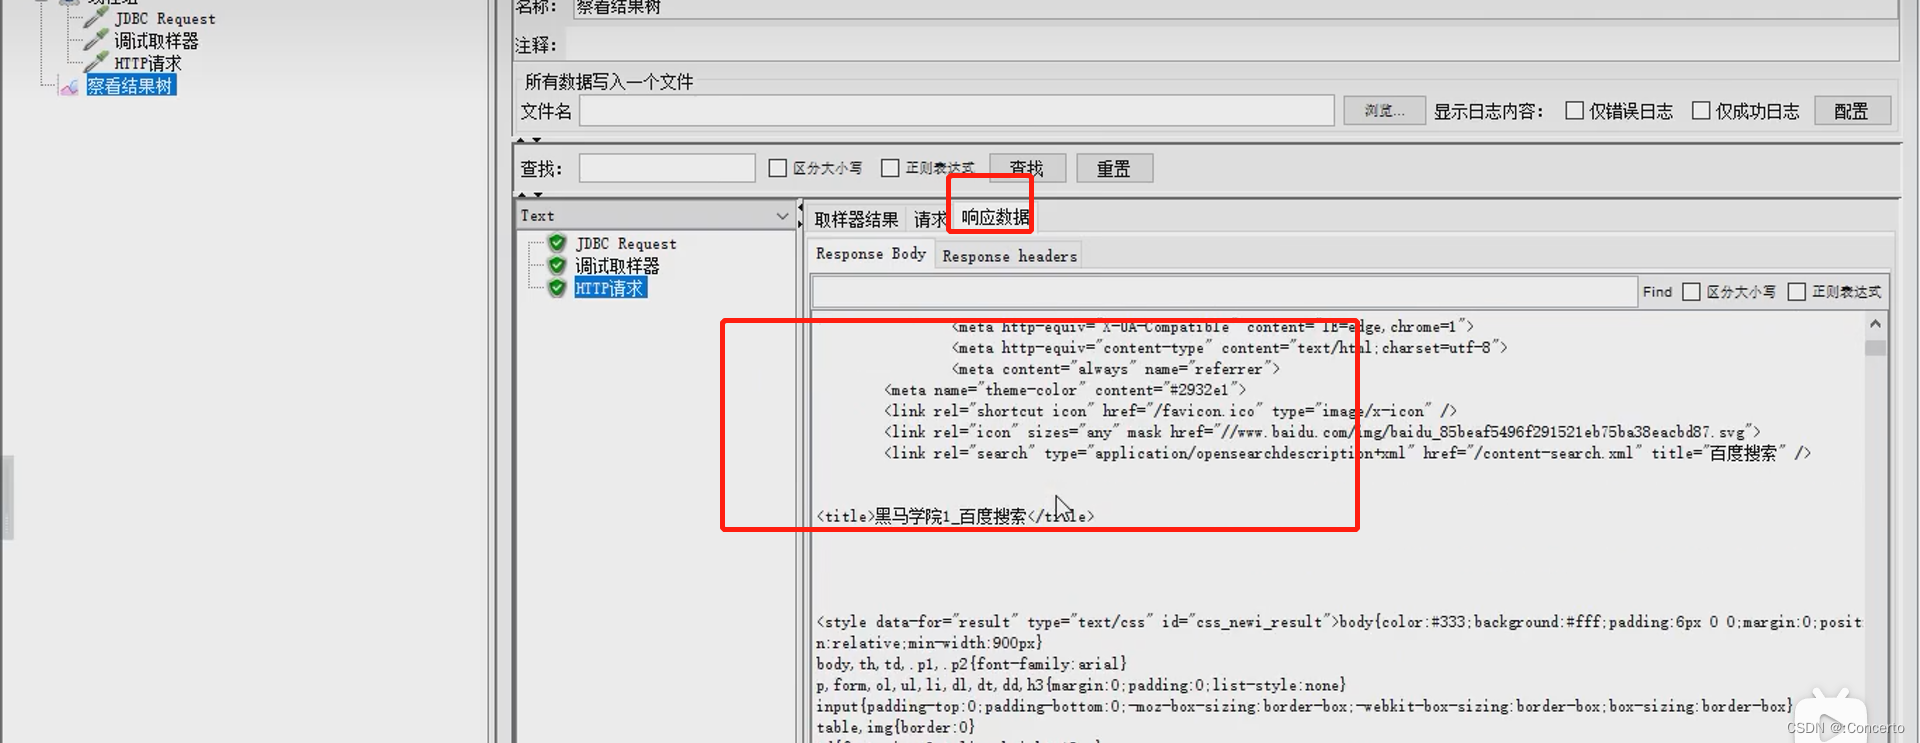
Task: Select 调试取样器 in the test plan tree
Action: (x=156, y=41)
